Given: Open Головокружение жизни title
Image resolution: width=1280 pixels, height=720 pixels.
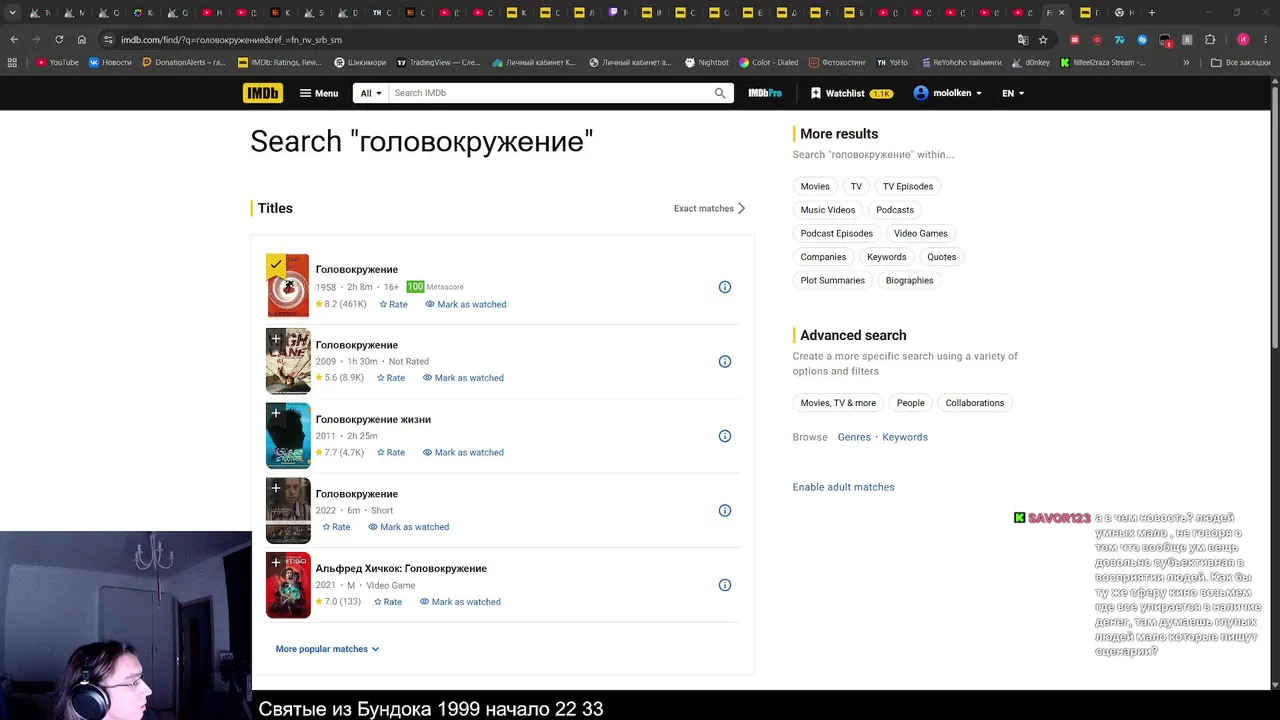Looking at the screenshot, I should [373, 419].
